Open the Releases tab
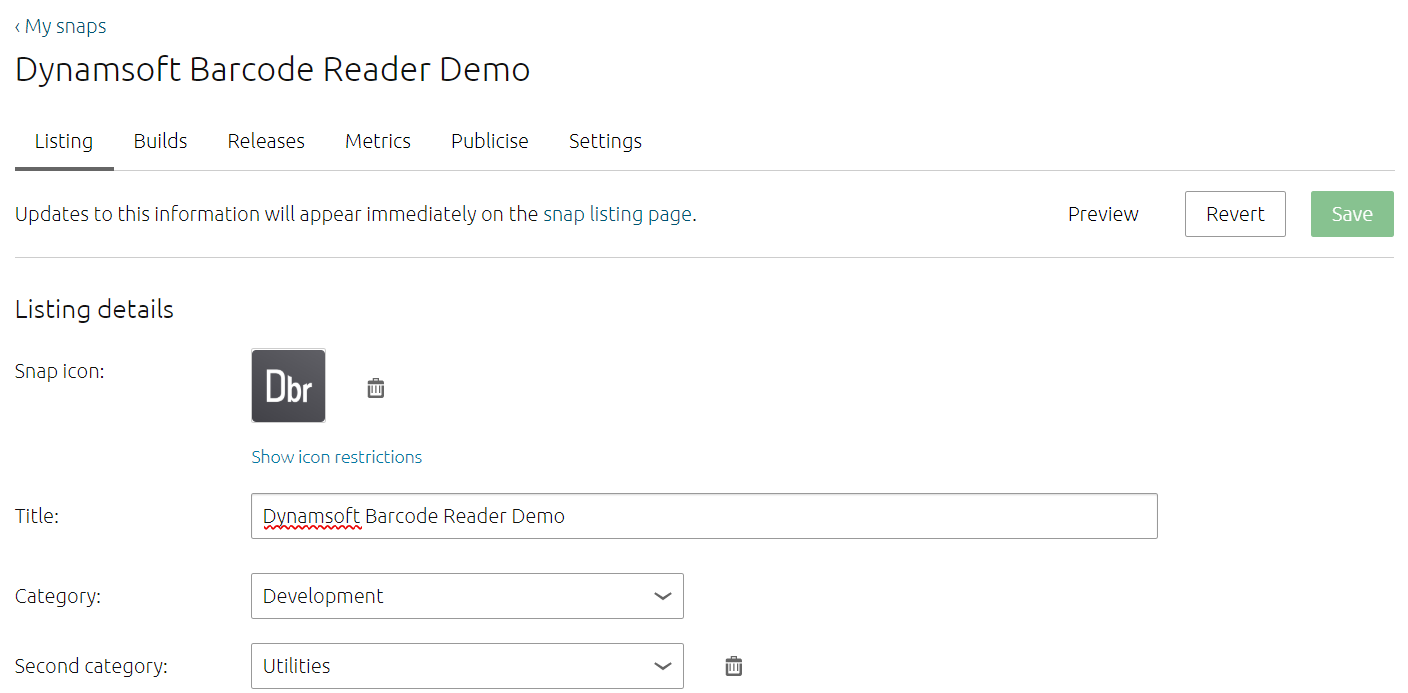1408x693 pixels. 266,141
